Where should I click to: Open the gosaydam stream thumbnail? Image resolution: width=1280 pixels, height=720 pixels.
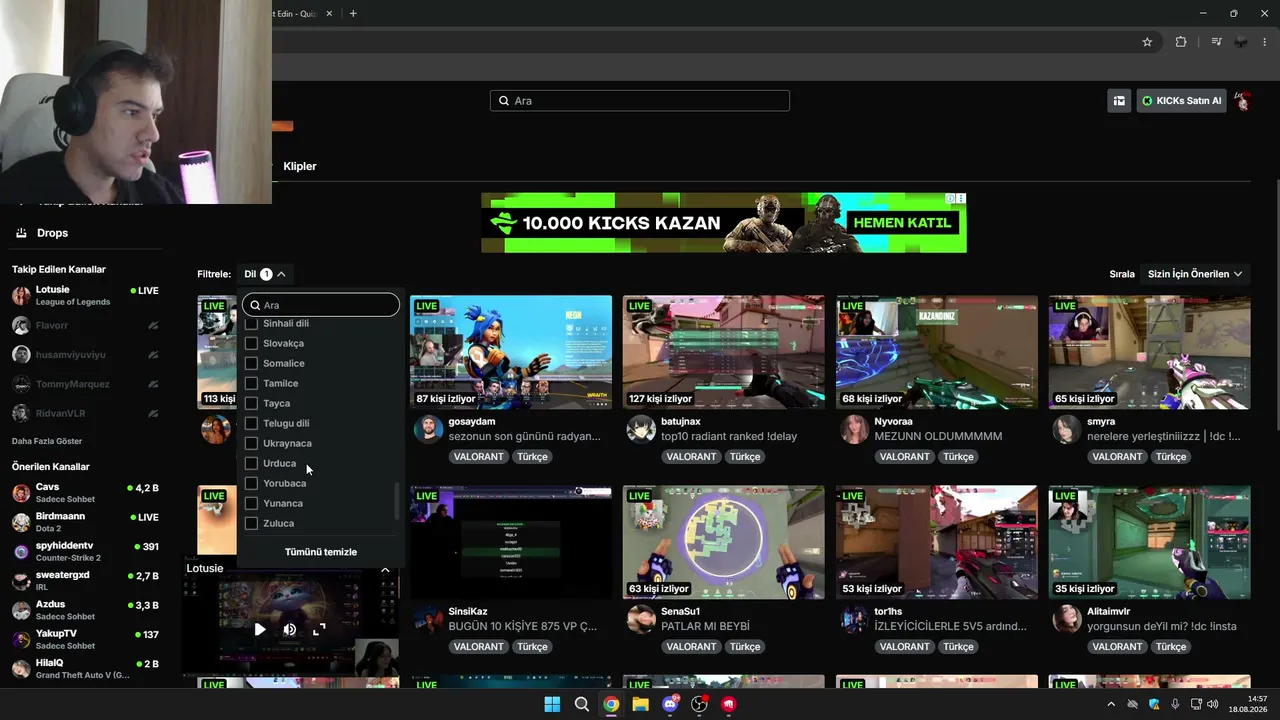tap(511, 352)
